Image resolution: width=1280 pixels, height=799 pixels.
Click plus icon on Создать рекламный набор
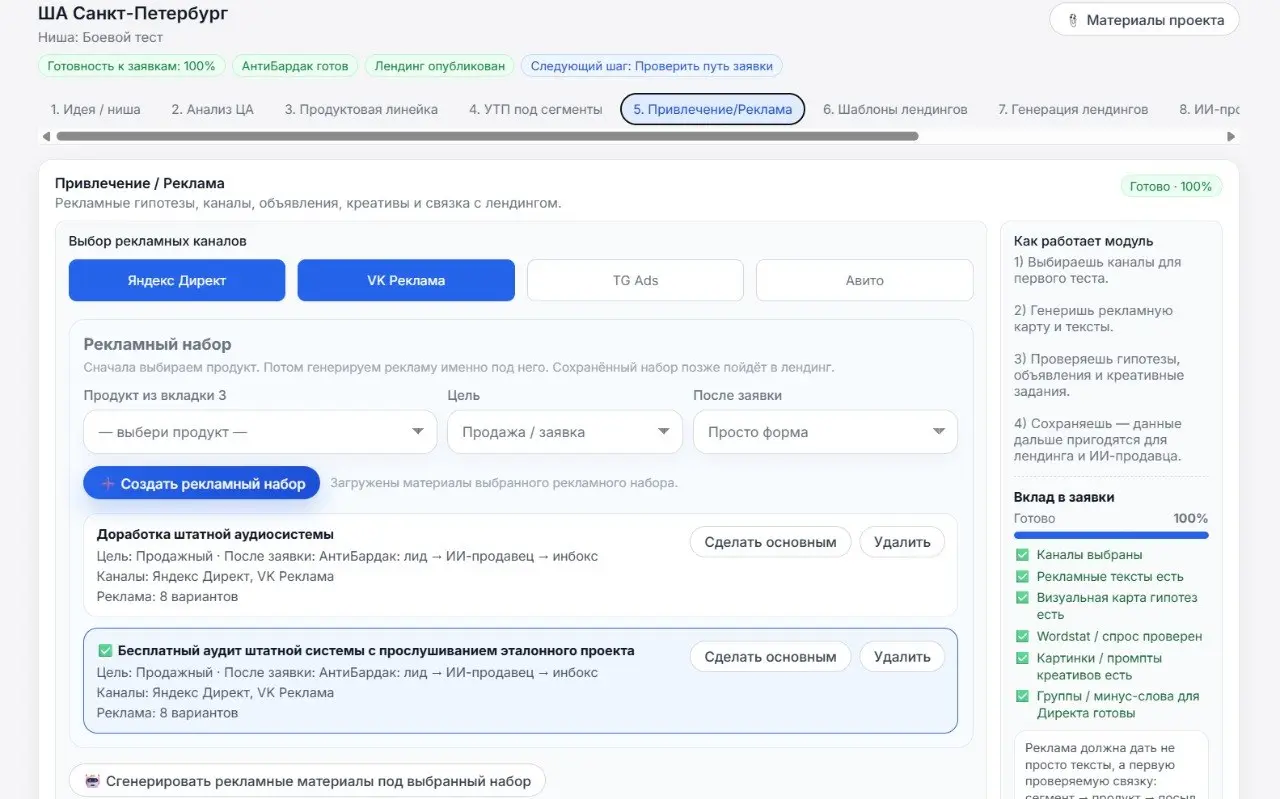tap(108, 484)
